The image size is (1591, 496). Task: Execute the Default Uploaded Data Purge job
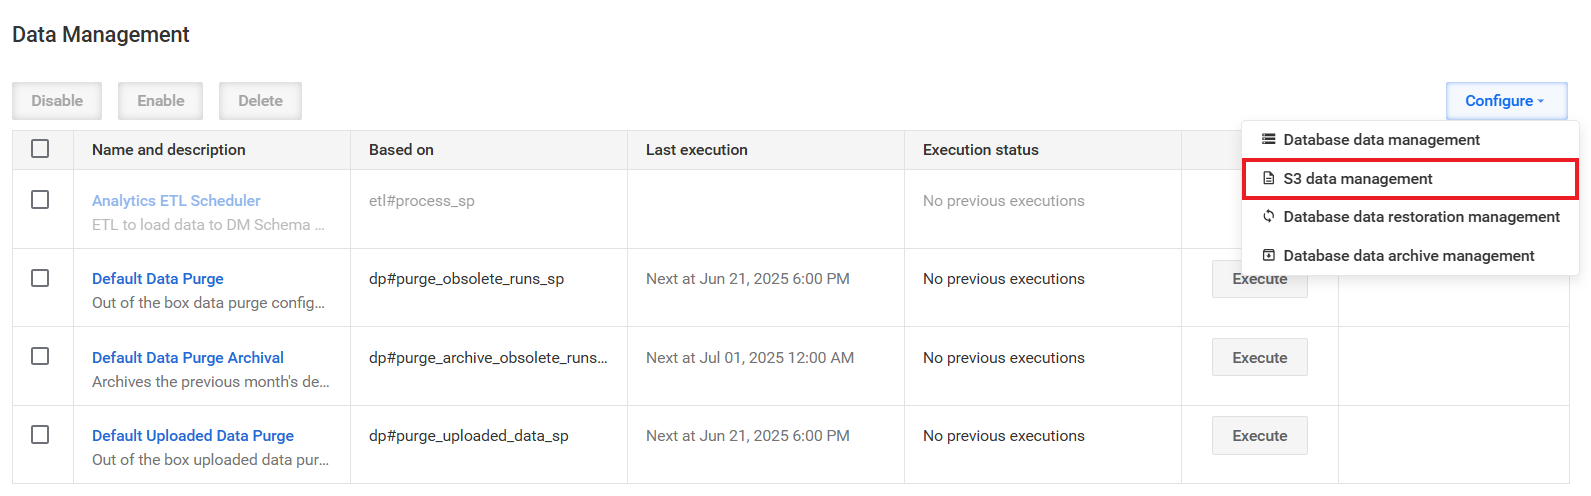(1260, 436)
